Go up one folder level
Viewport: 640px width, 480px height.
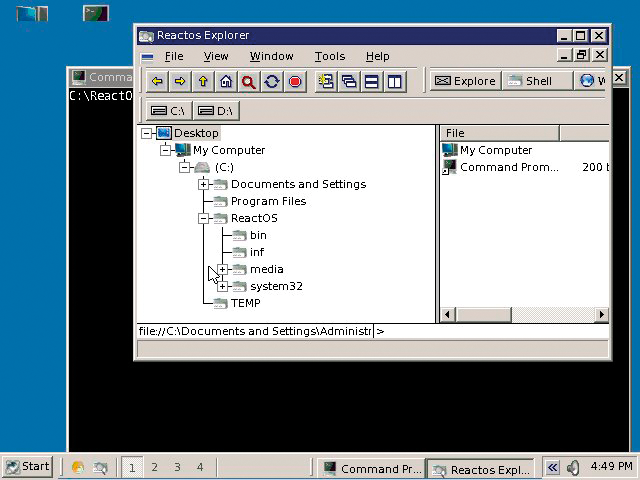click(203, 82)
